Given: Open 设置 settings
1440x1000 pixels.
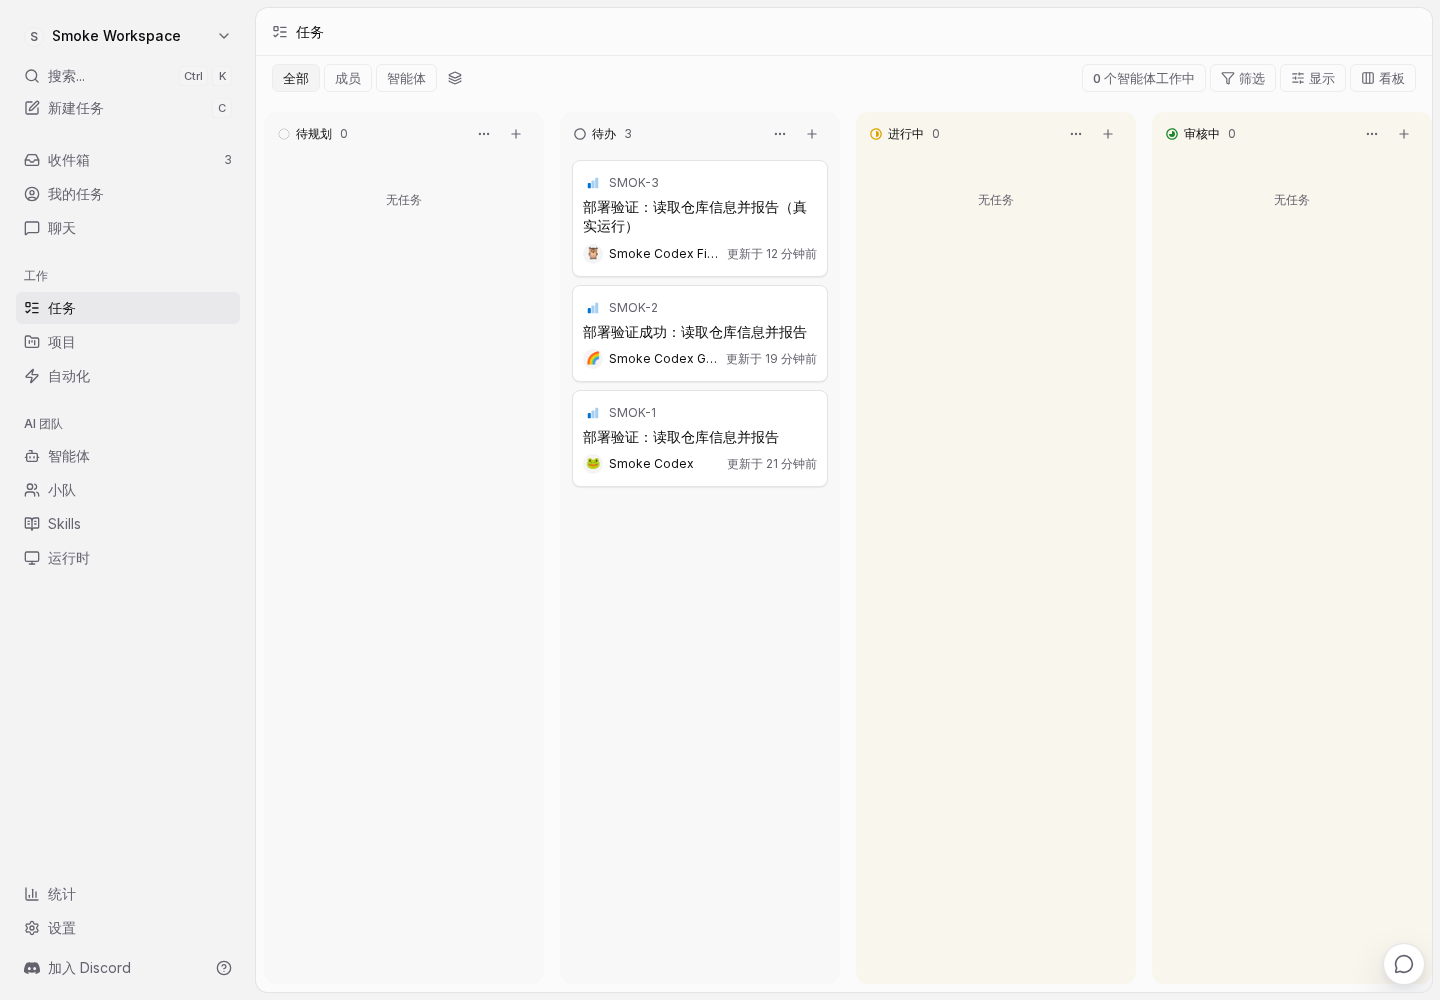Looking at the screenshot, I should point(128,928).
